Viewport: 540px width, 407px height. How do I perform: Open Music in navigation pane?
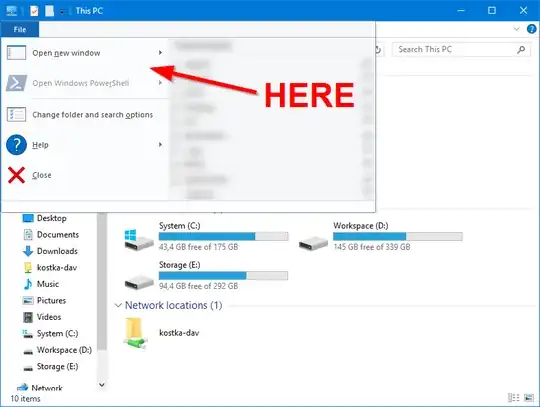[48, 284]
